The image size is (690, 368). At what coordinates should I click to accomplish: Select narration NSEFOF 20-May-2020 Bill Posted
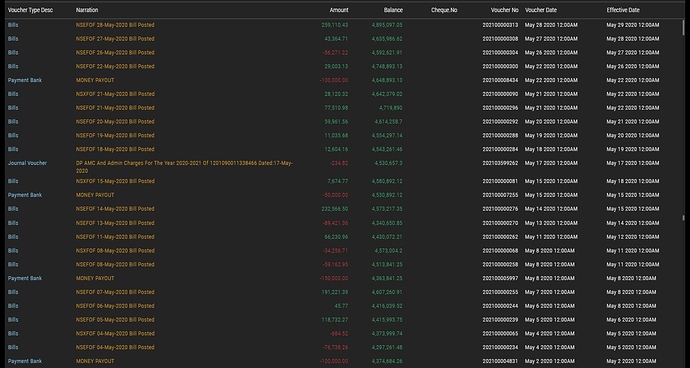point(115,121)
